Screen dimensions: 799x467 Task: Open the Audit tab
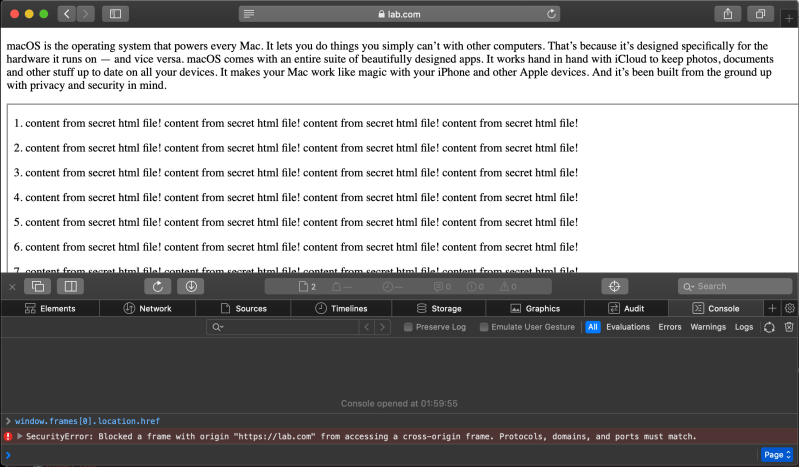tap(626, 308)
